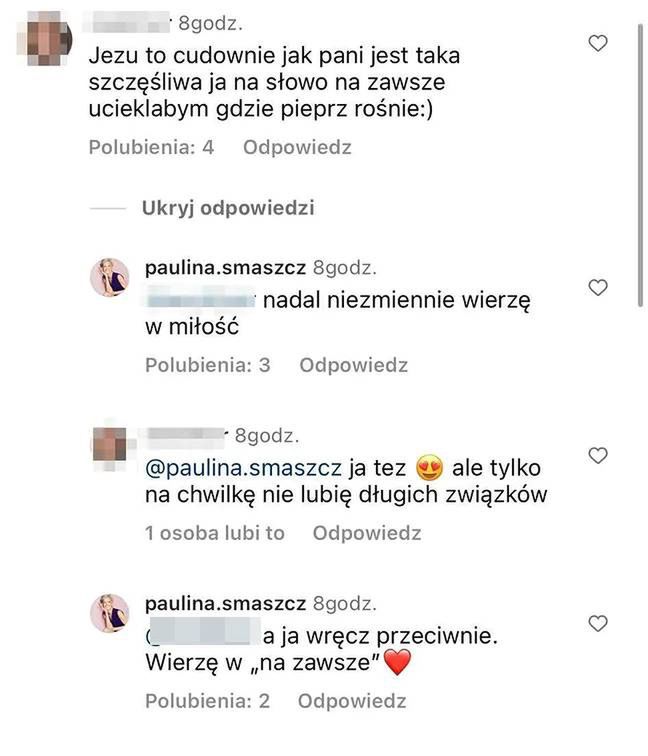This screenshot has height=756, width=648.
Task: Reply to the 'a ja wręcz przeciwnie' comment
Action: [352, 701]
